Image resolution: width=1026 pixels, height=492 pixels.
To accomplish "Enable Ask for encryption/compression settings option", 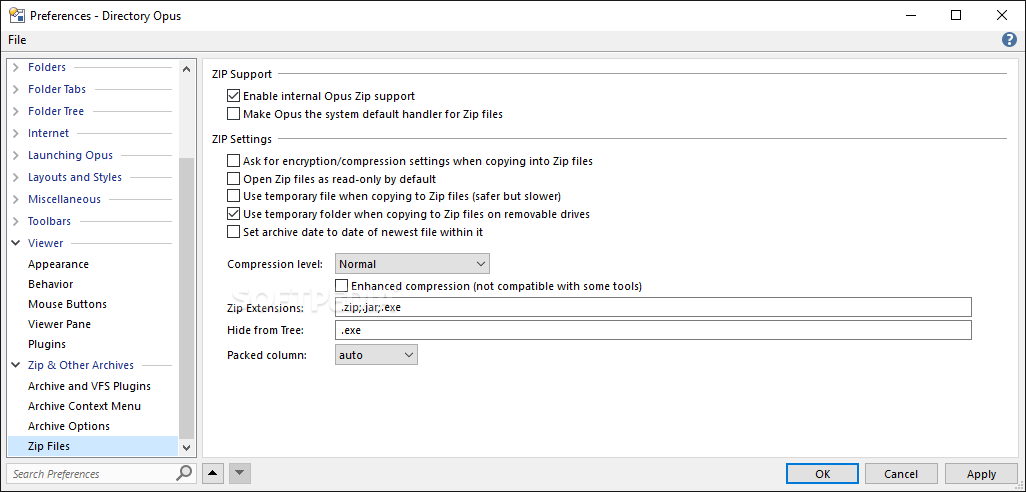I will [233, 160].
